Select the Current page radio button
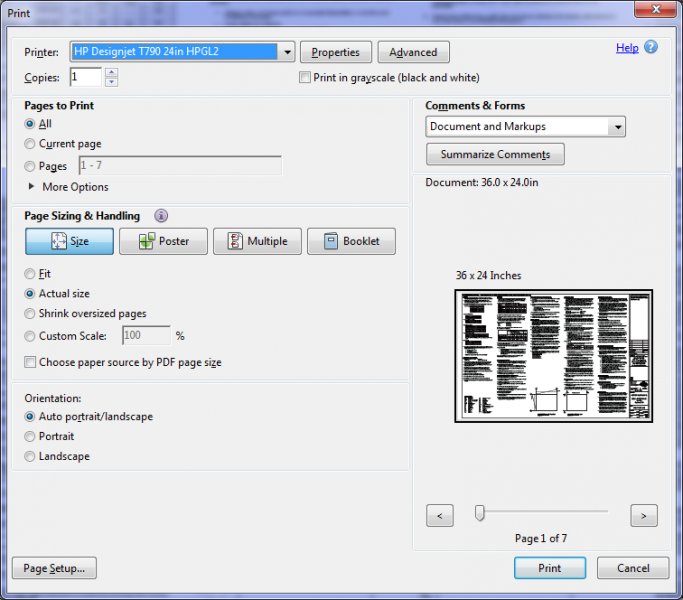The width and height of the screenshot is (683, 600). pyautogui.click(x=30, y=144)
